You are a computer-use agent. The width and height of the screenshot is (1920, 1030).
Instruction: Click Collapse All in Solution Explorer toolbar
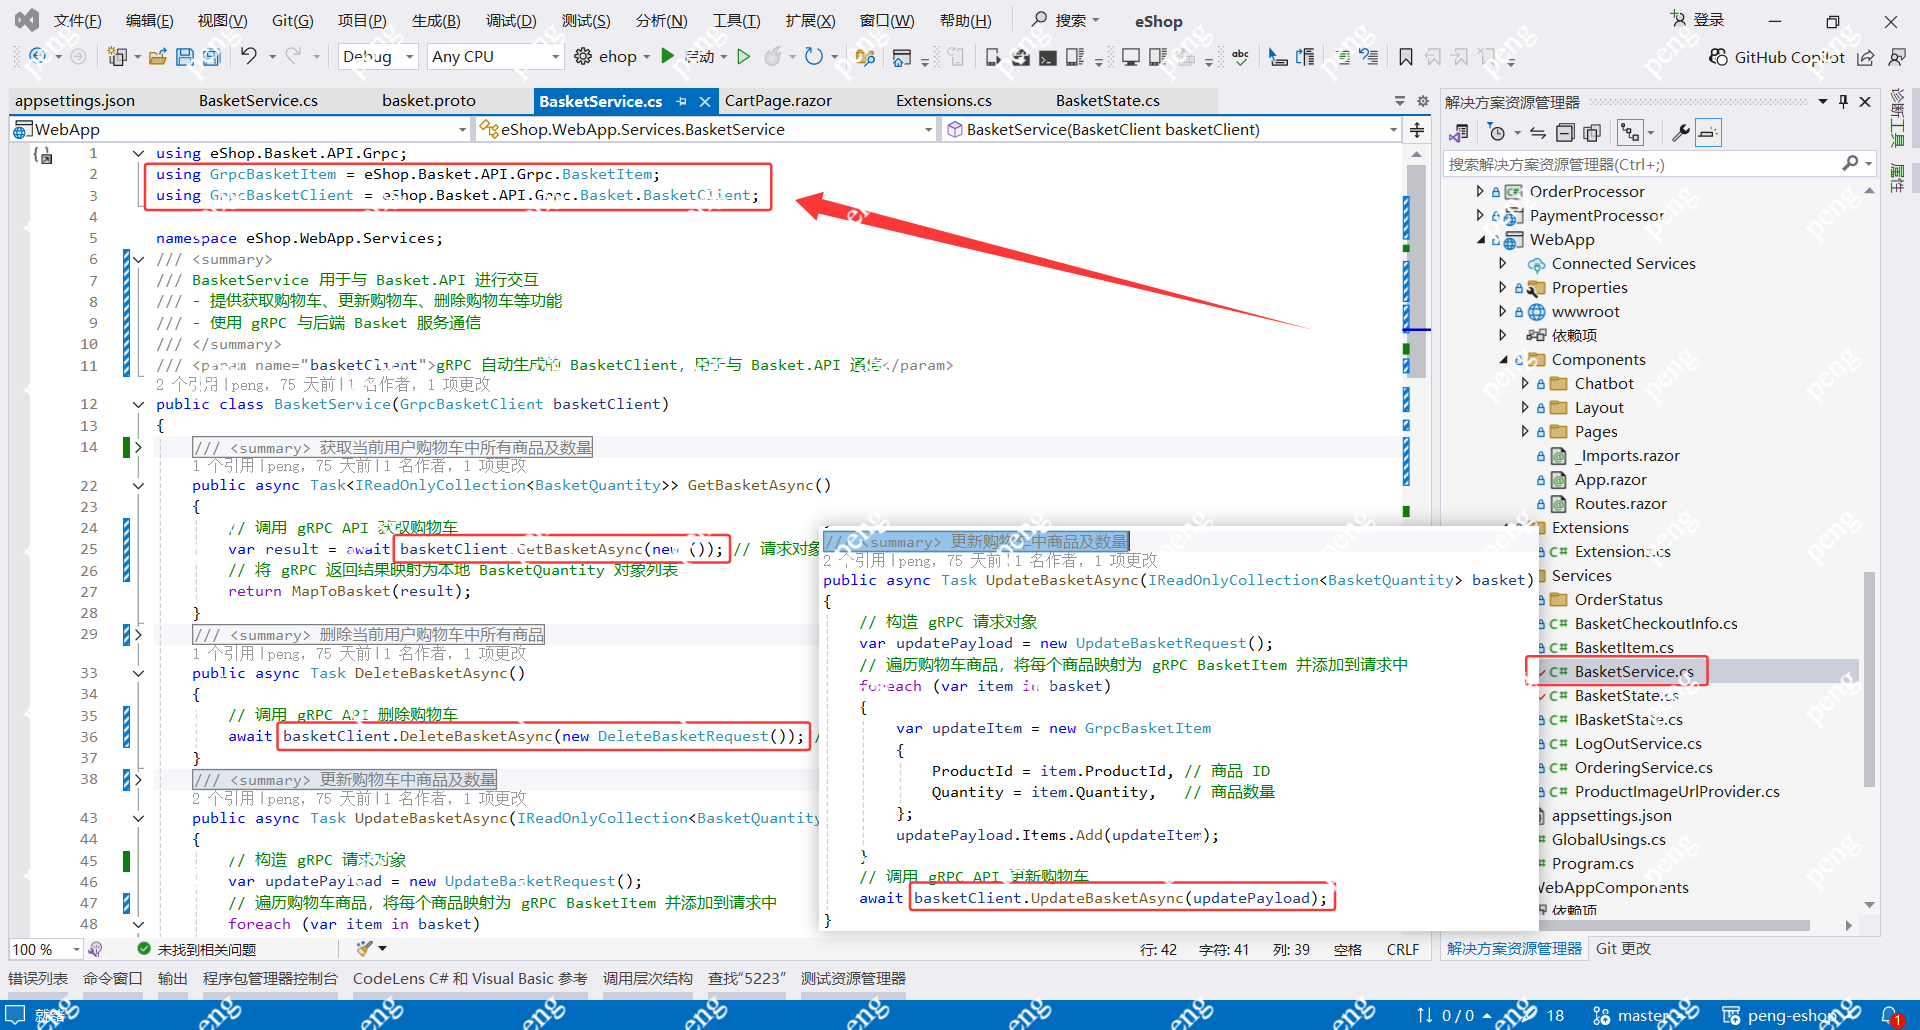pos(1565,132)
